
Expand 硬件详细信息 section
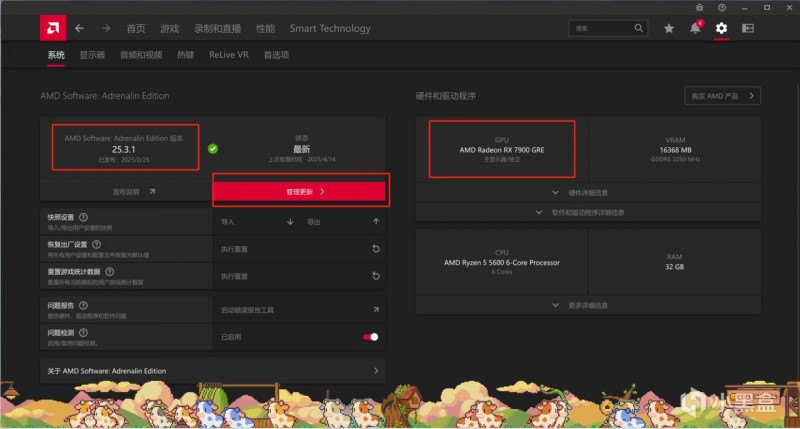click(588, 193)
